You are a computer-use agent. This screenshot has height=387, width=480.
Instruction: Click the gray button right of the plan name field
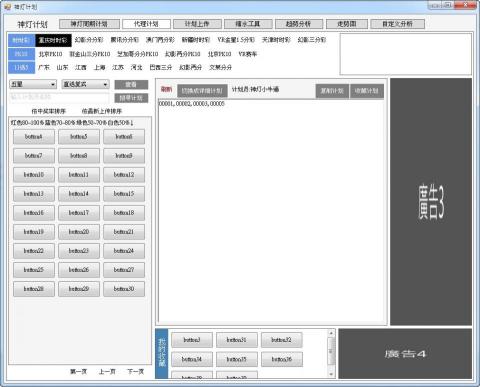pos(131,98)
